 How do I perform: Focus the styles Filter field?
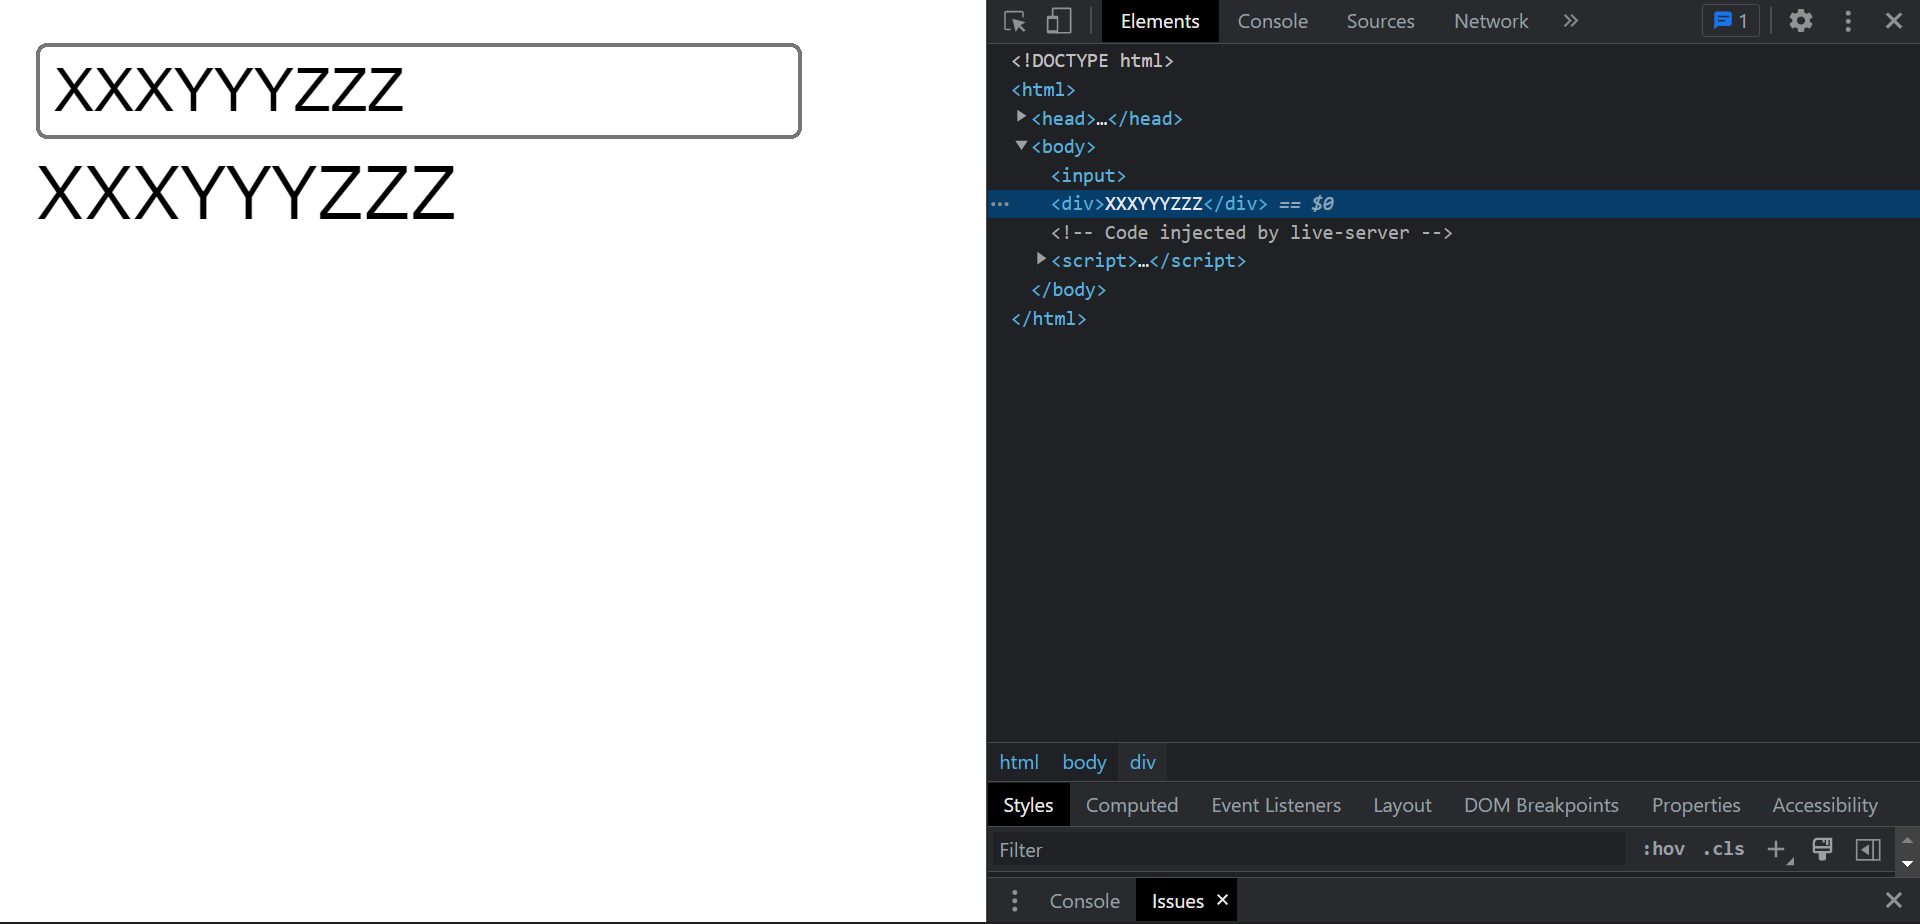point(1308,850)
